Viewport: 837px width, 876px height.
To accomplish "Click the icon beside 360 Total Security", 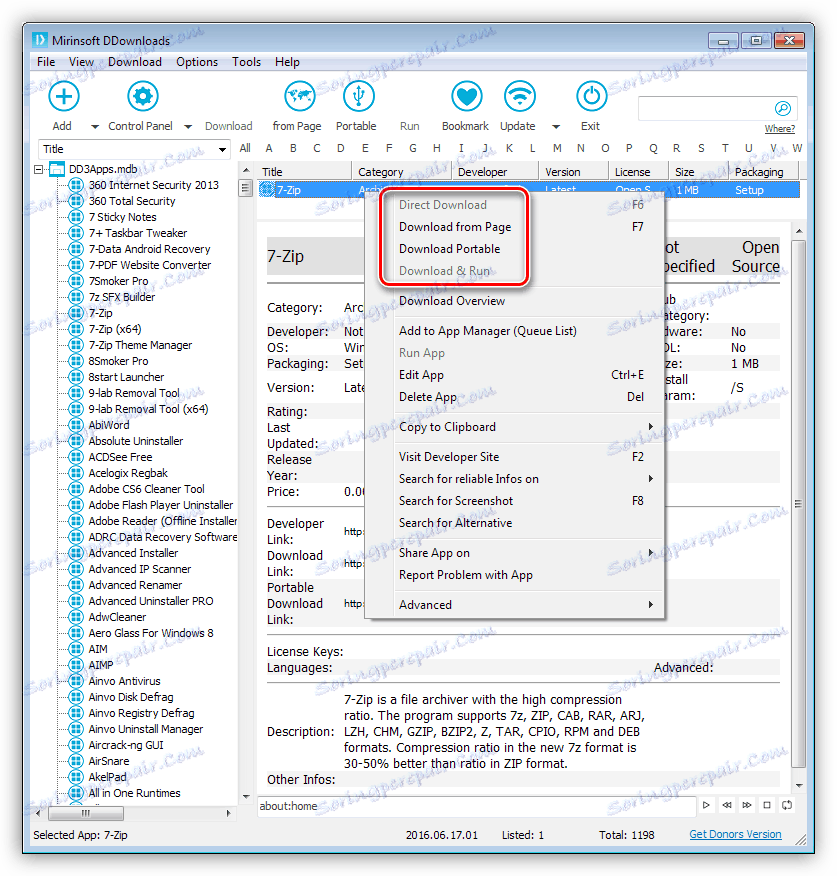I will [76, 201].
